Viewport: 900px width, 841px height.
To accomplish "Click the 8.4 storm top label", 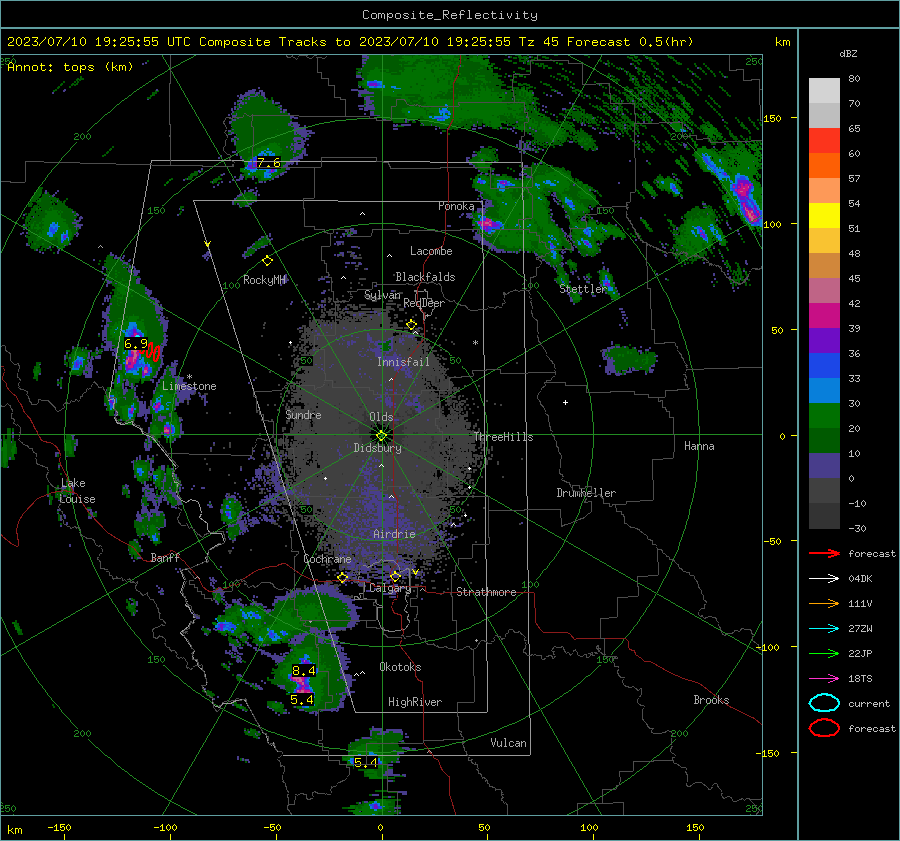I will click(x=304, y=671).
